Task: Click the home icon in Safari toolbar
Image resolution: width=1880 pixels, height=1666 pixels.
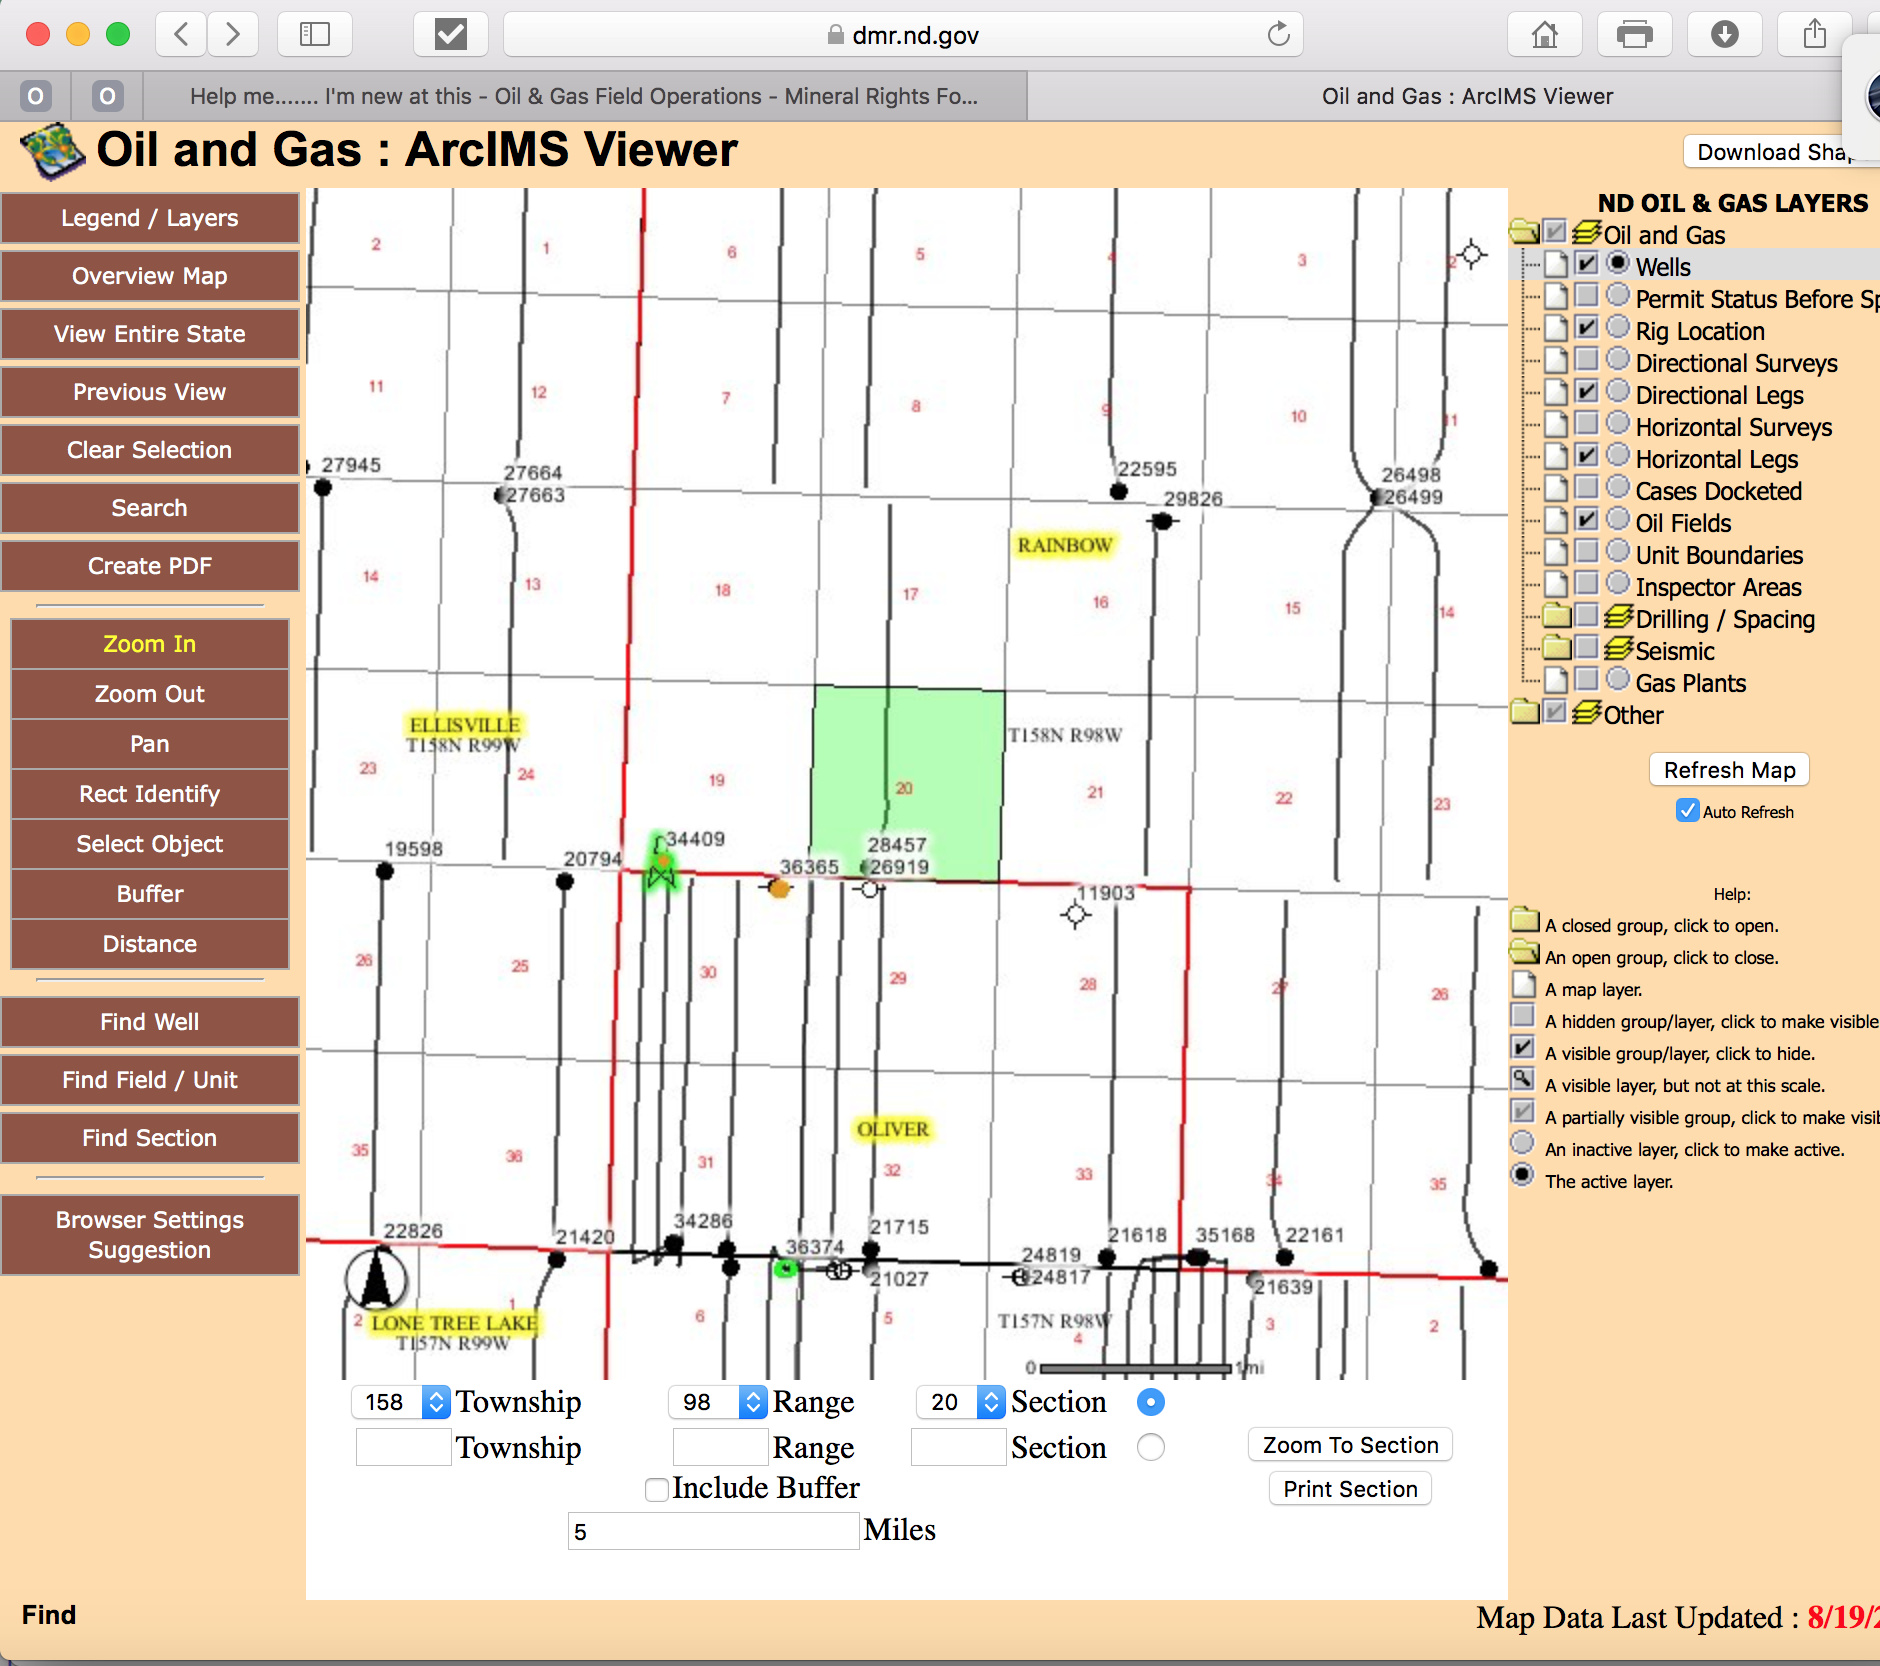Action: pyautogui.click(x=1544, y=35)
